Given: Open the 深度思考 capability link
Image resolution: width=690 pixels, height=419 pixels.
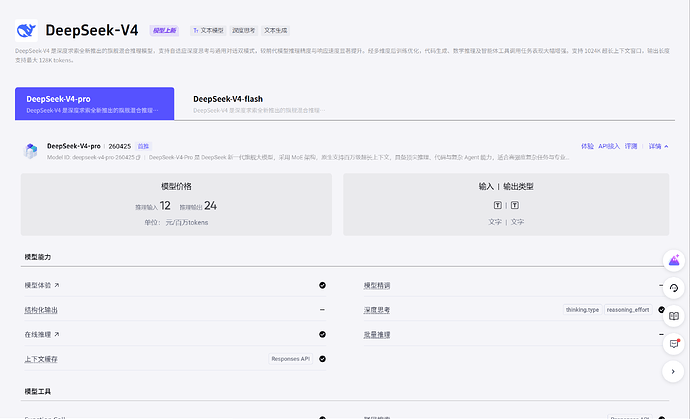Looking at the screenshot, I should pyautogui.click(x=377, y=310).
